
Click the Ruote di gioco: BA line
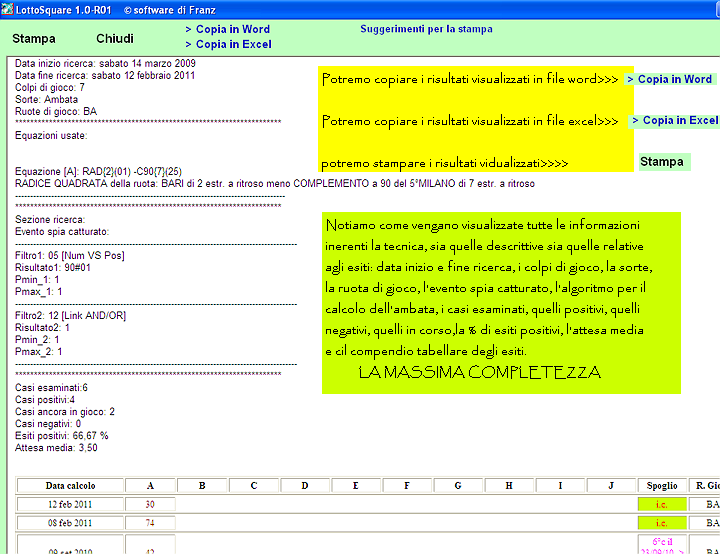(x=56, y=111)
